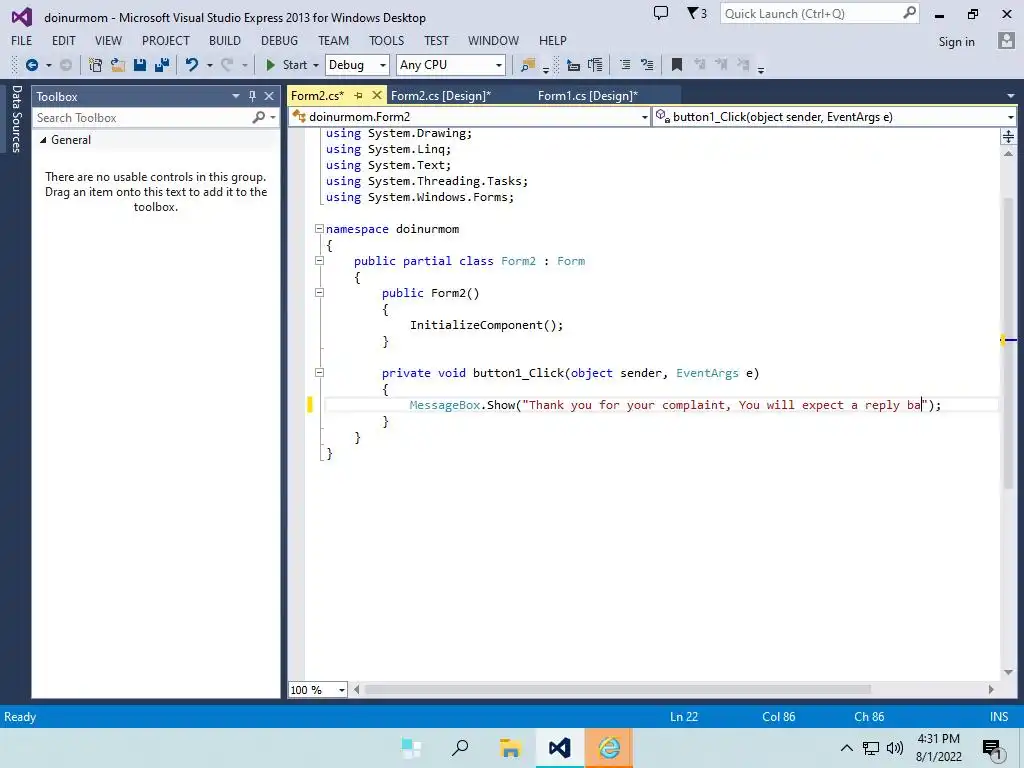
Task: Collapse the button1_Click method block
Action: [x=319, y=372]
